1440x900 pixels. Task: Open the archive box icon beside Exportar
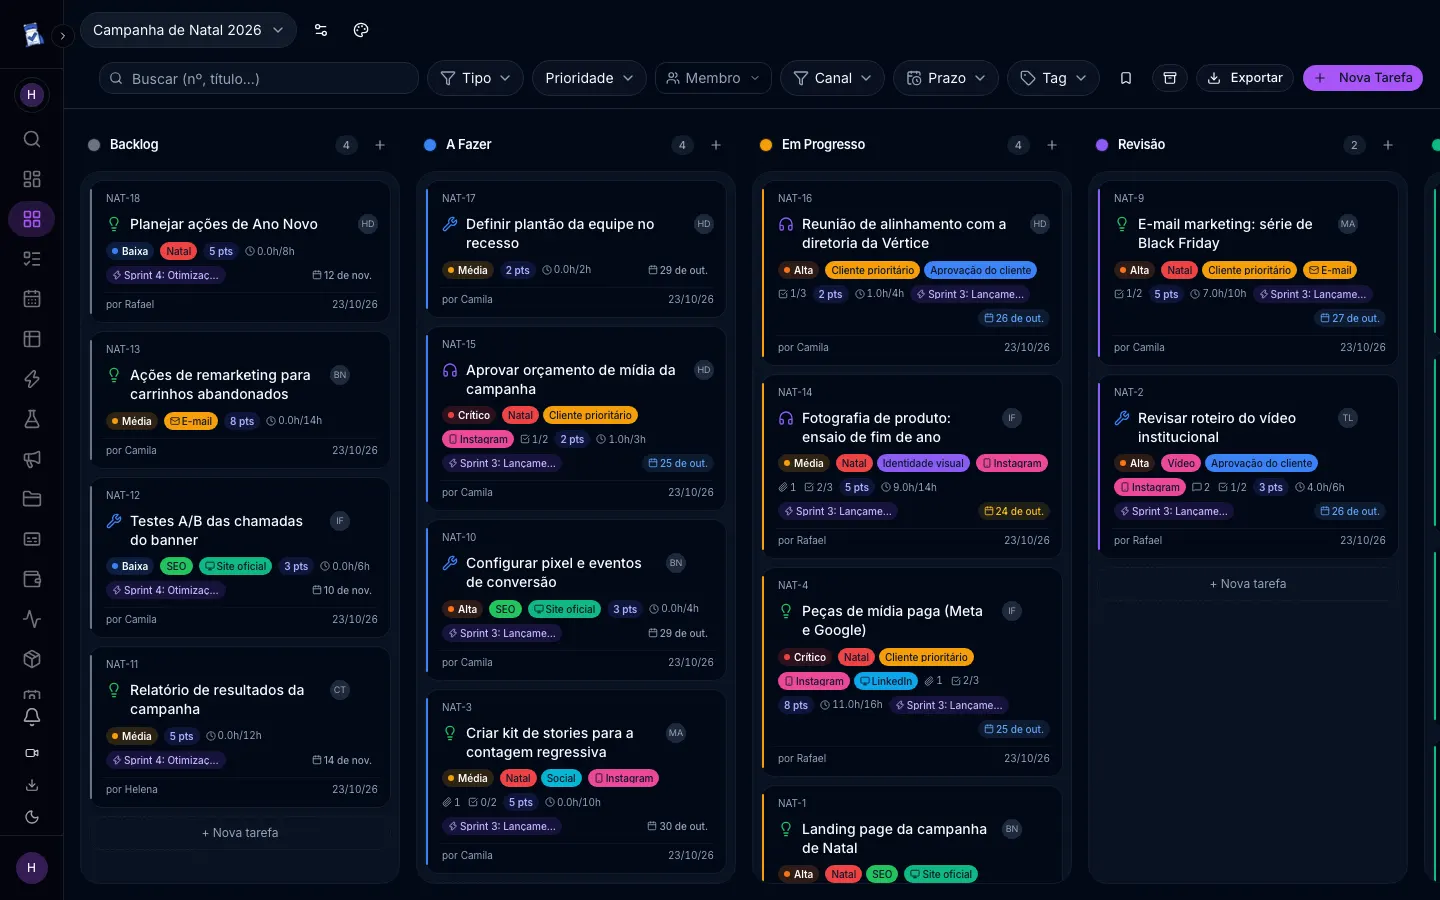tap(1170, 78)
